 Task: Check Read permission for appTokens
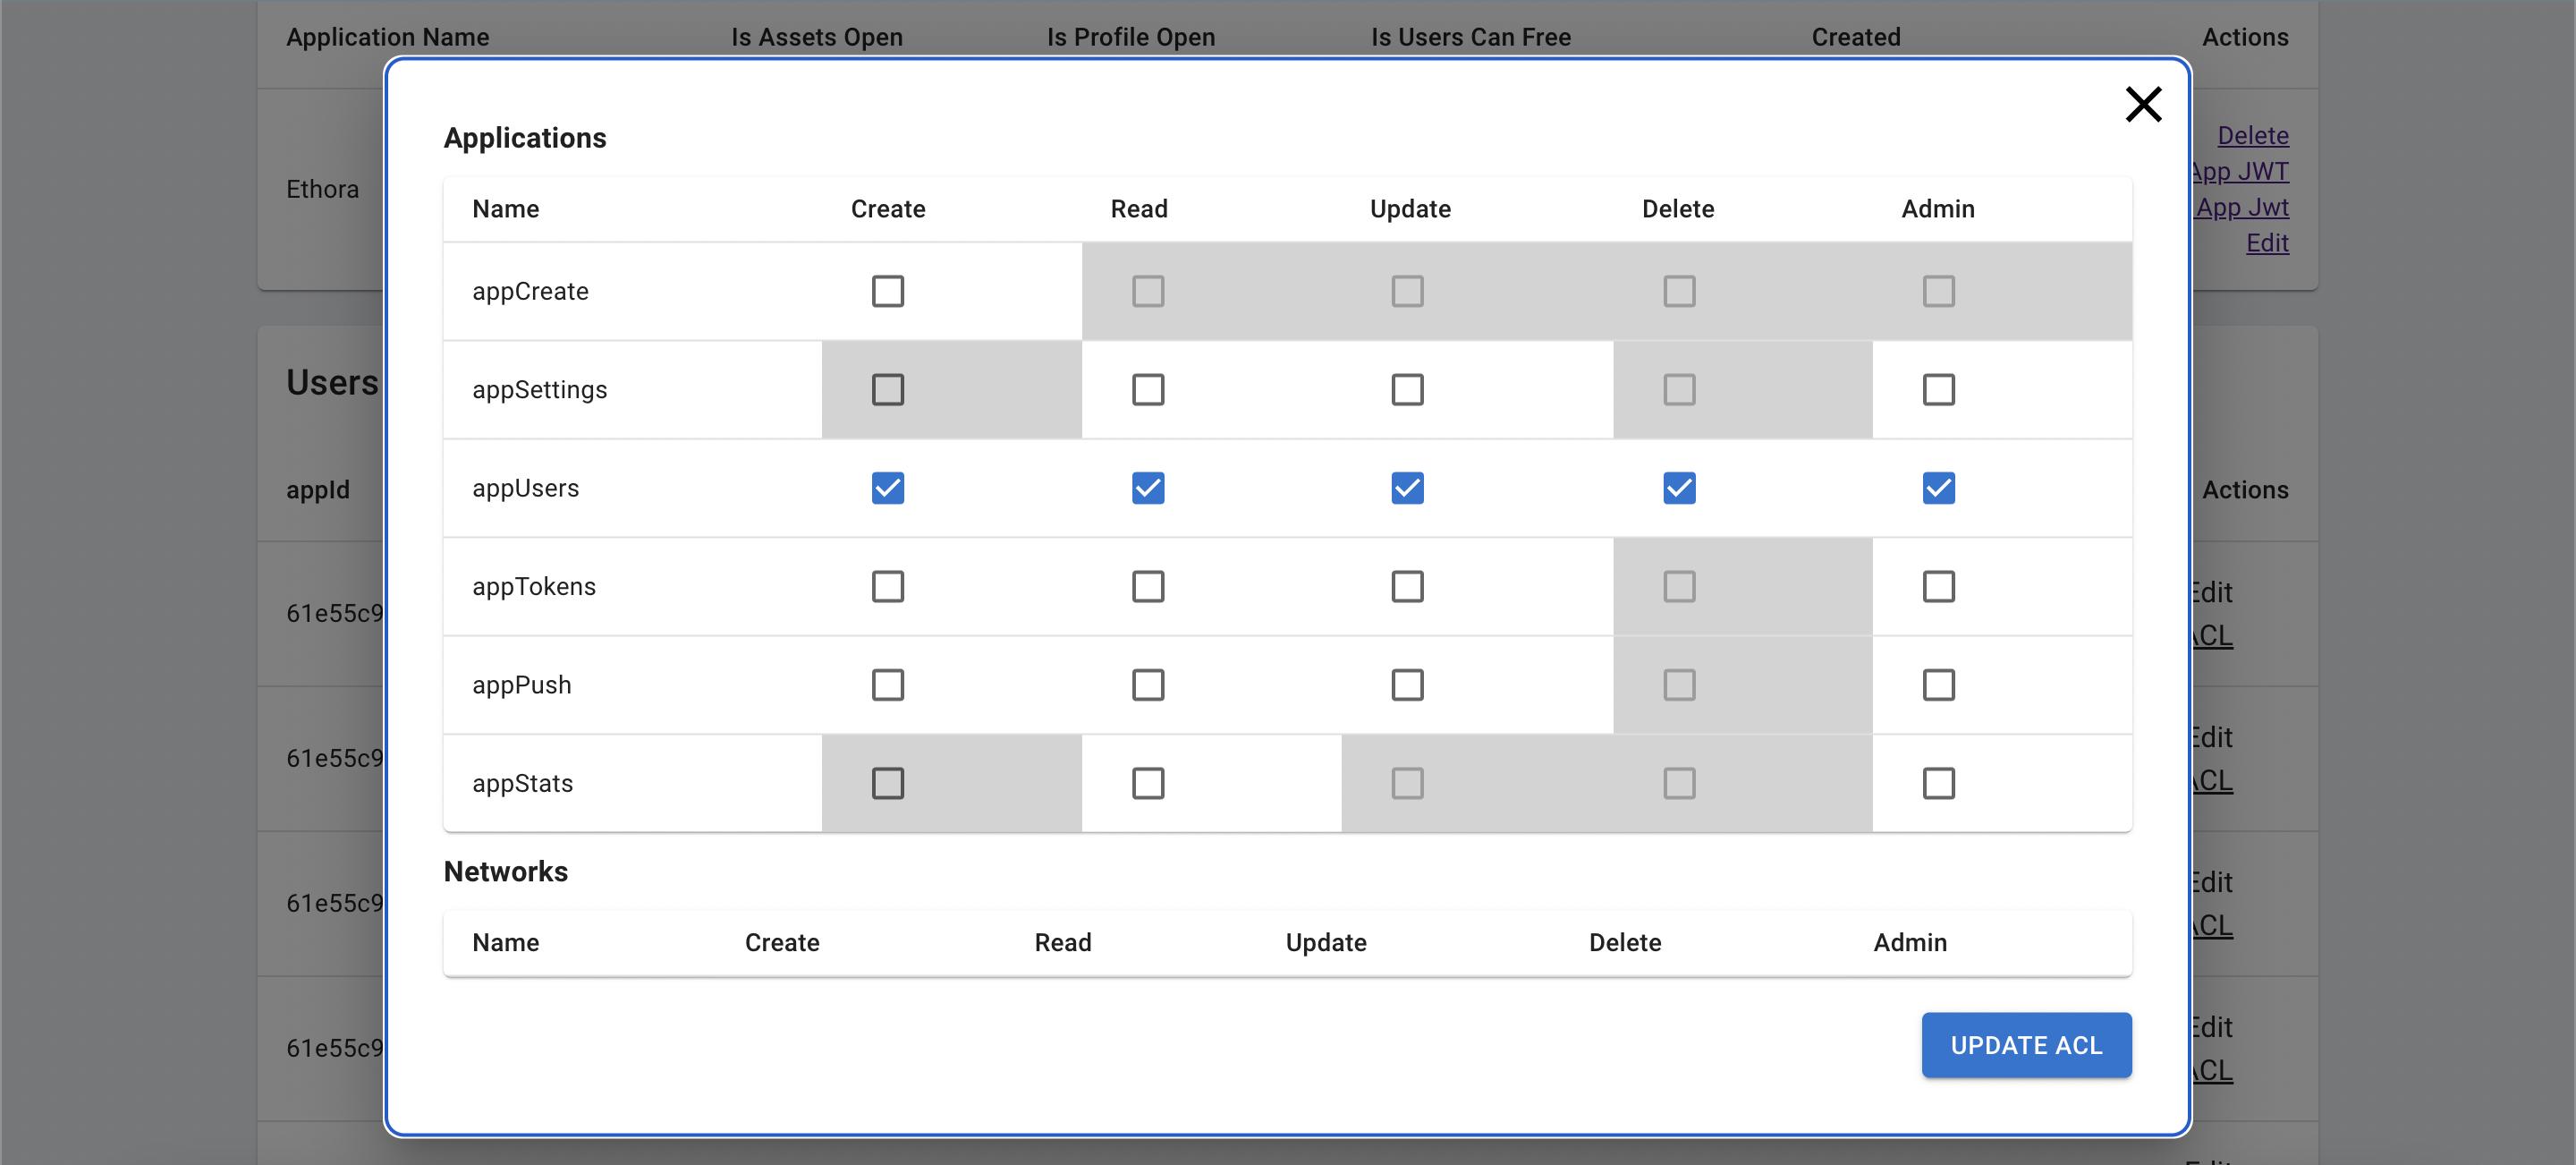pyautogui.click(x=1147, y=586)
